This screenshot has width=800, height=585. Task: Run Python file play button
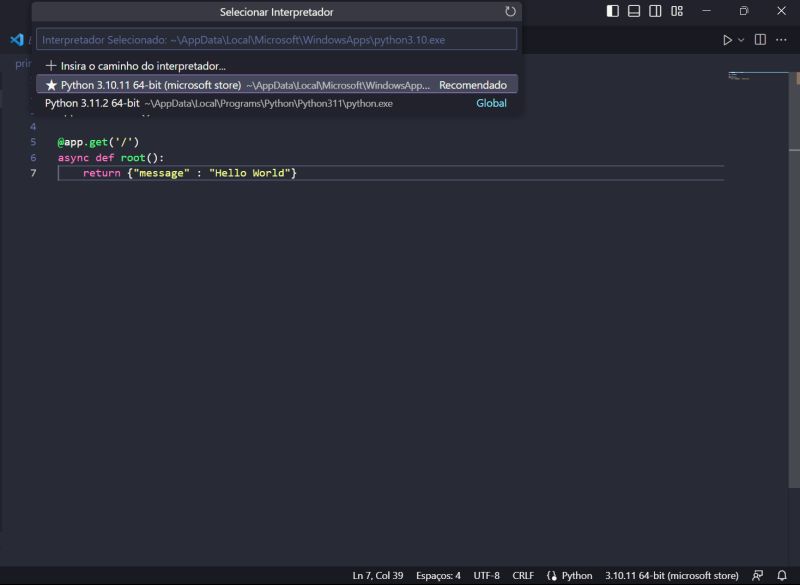pyautogui.click(x=727, y=40)
